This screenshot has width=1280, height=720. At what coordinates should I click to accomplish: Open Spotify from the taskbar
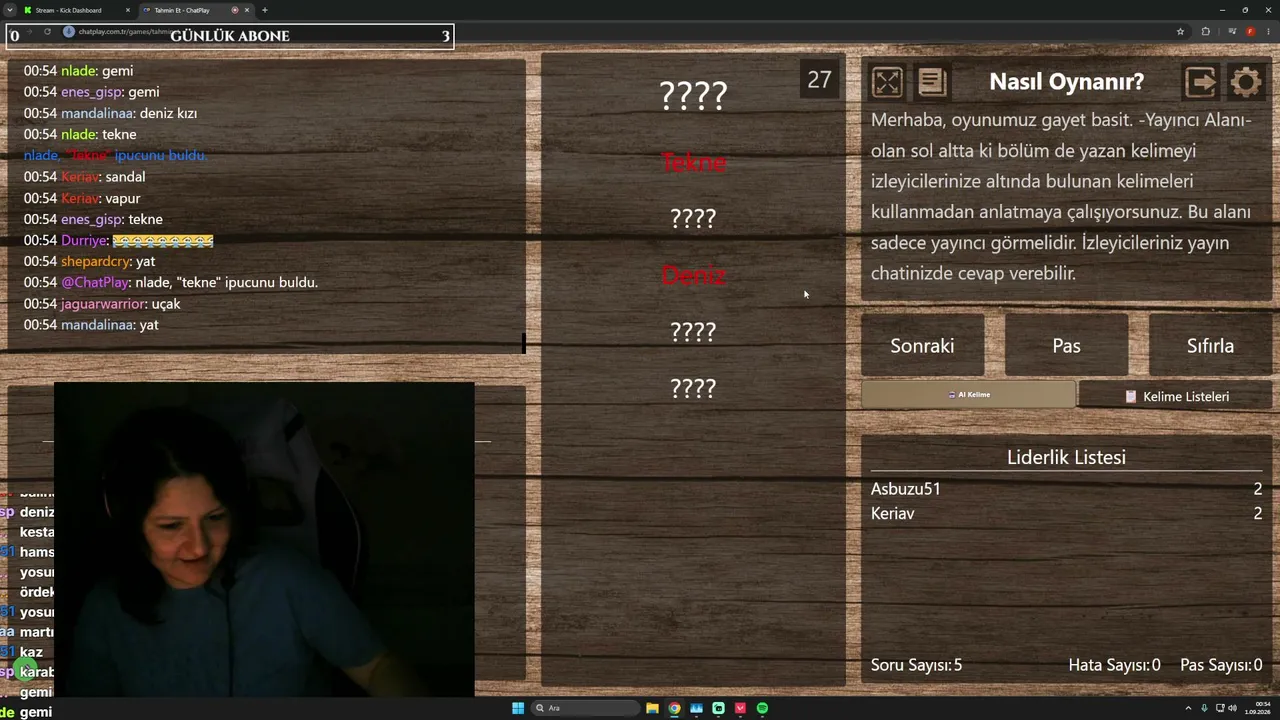762,708
